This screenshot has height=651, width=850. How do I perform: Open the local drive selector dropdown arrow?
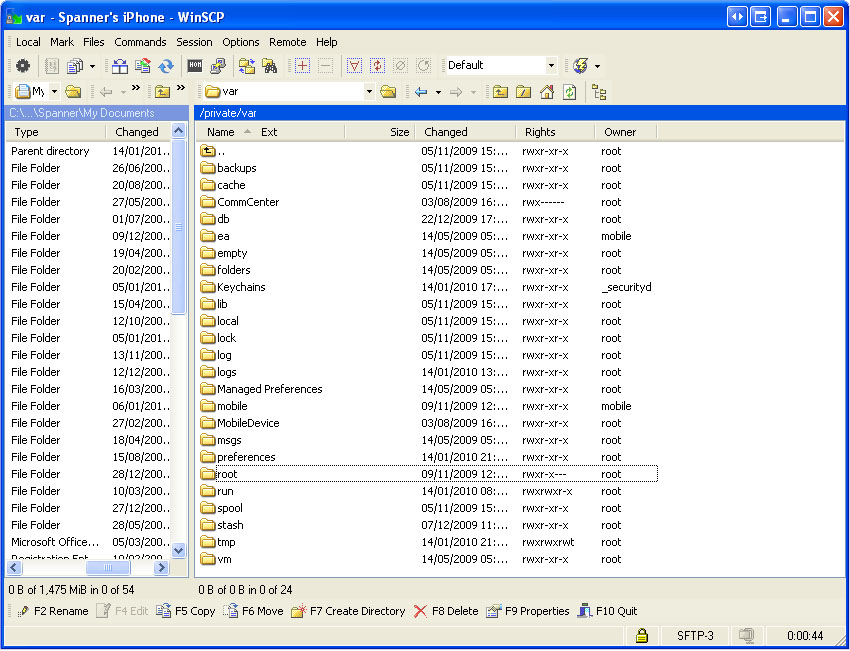click(x=54, y=92)
